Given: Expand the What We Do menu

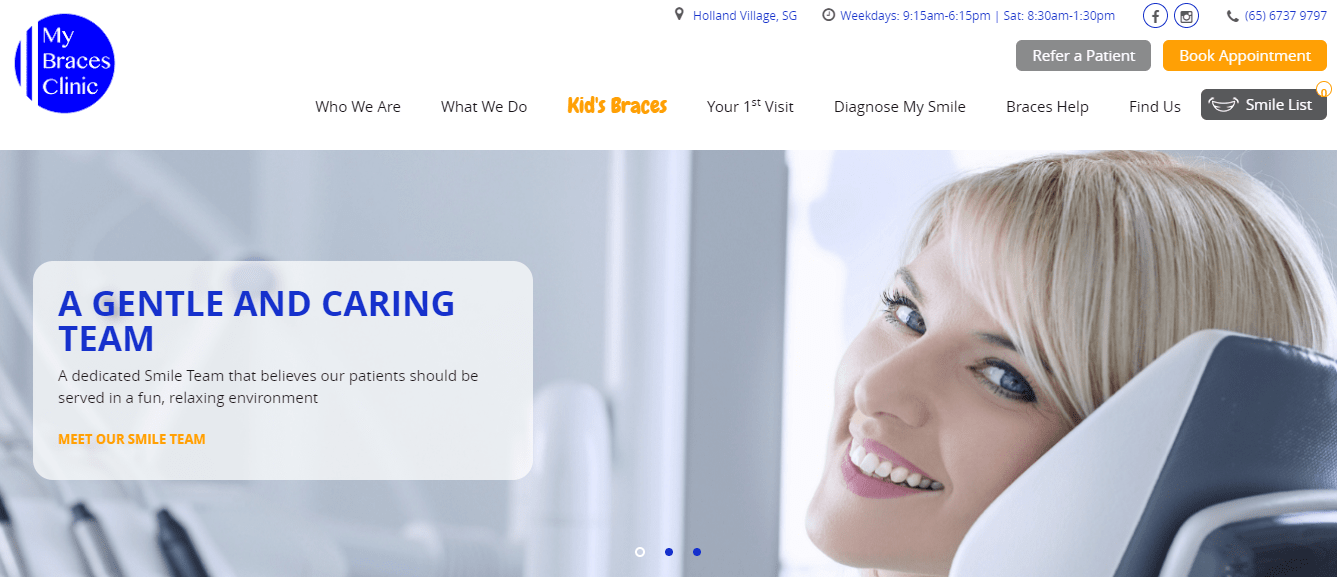Looking at the screenshot, I should (484, 107).
